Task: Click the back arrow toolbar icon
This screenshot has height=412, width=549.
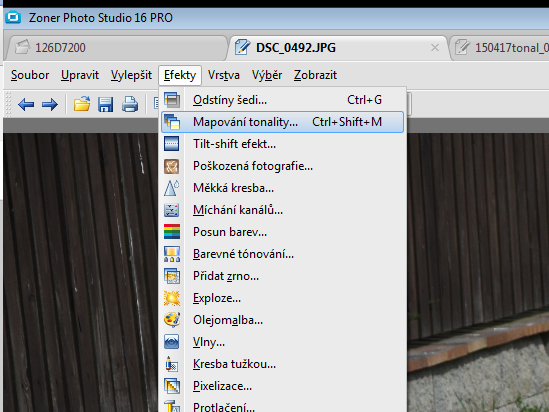Action: click(x=26, y=104)
